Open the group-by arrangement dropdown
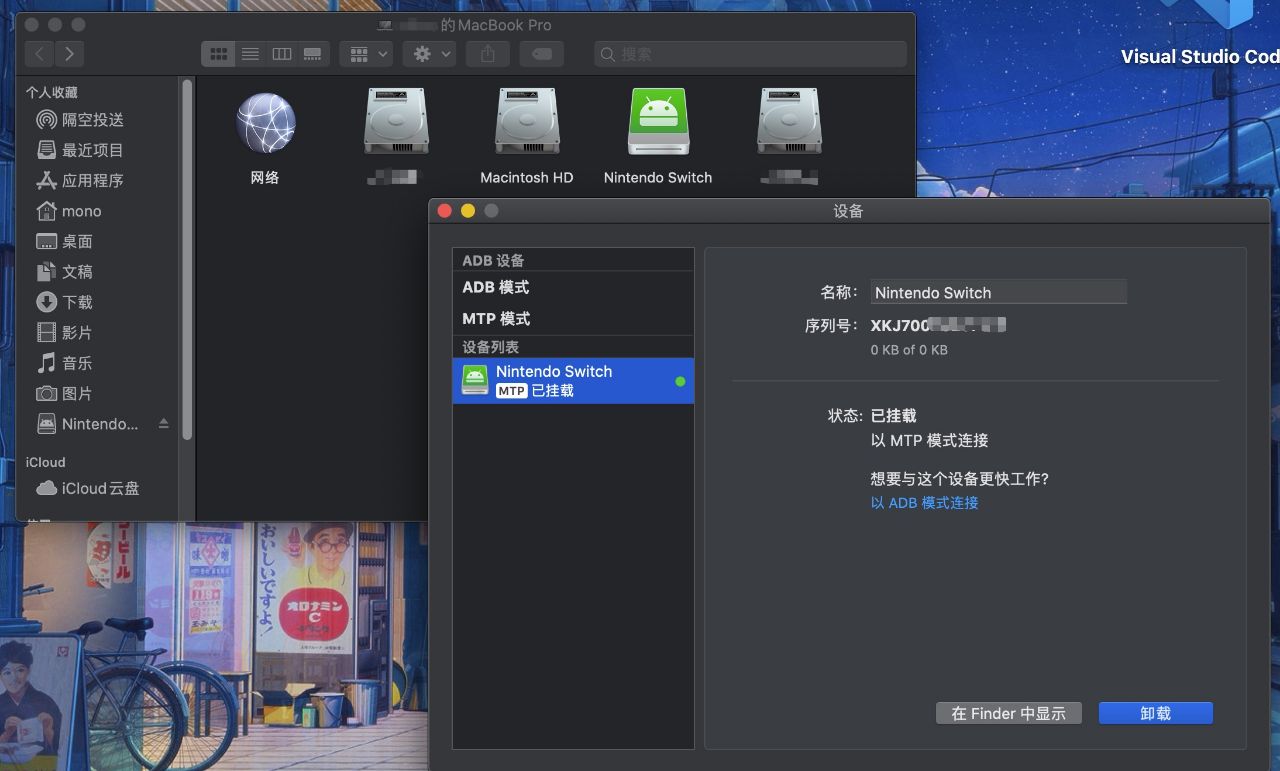 point(365,54)
